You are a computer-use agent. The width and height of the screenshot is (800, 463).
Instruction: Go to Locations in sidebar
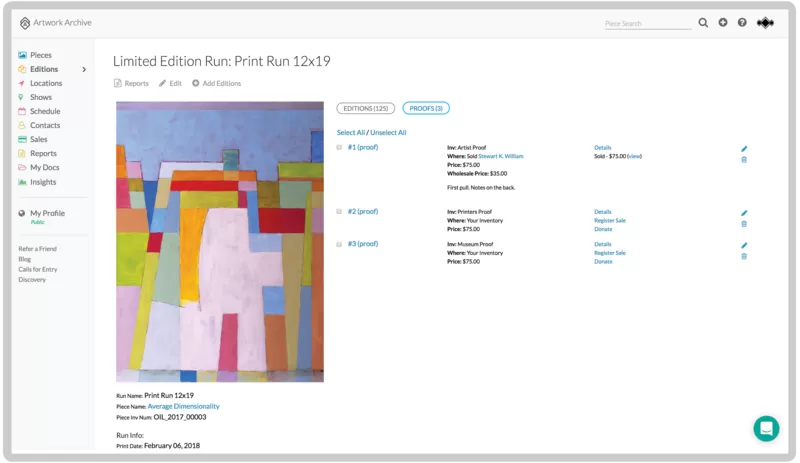(x=46, y=83)
